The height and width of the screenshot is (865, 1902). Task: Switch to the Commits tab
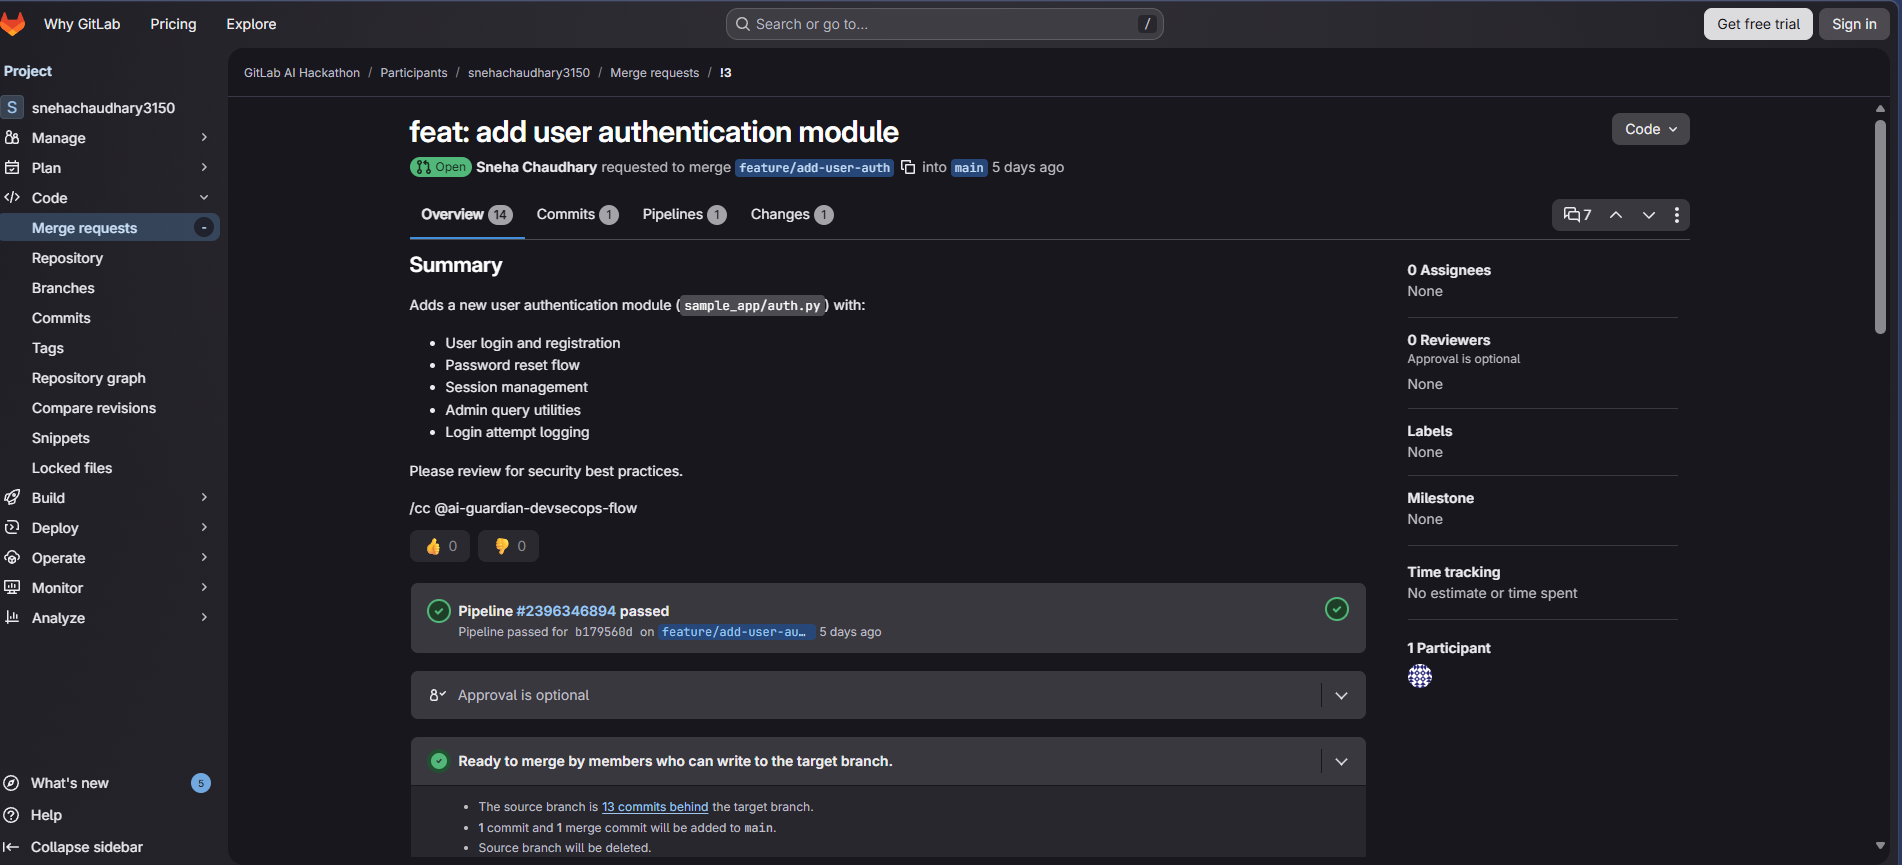click(x=577, y=214)
